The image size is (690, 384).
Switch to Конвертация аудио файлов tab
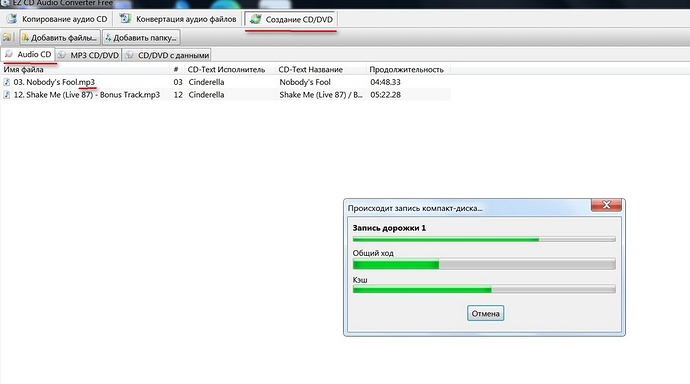tap(178, 19)
